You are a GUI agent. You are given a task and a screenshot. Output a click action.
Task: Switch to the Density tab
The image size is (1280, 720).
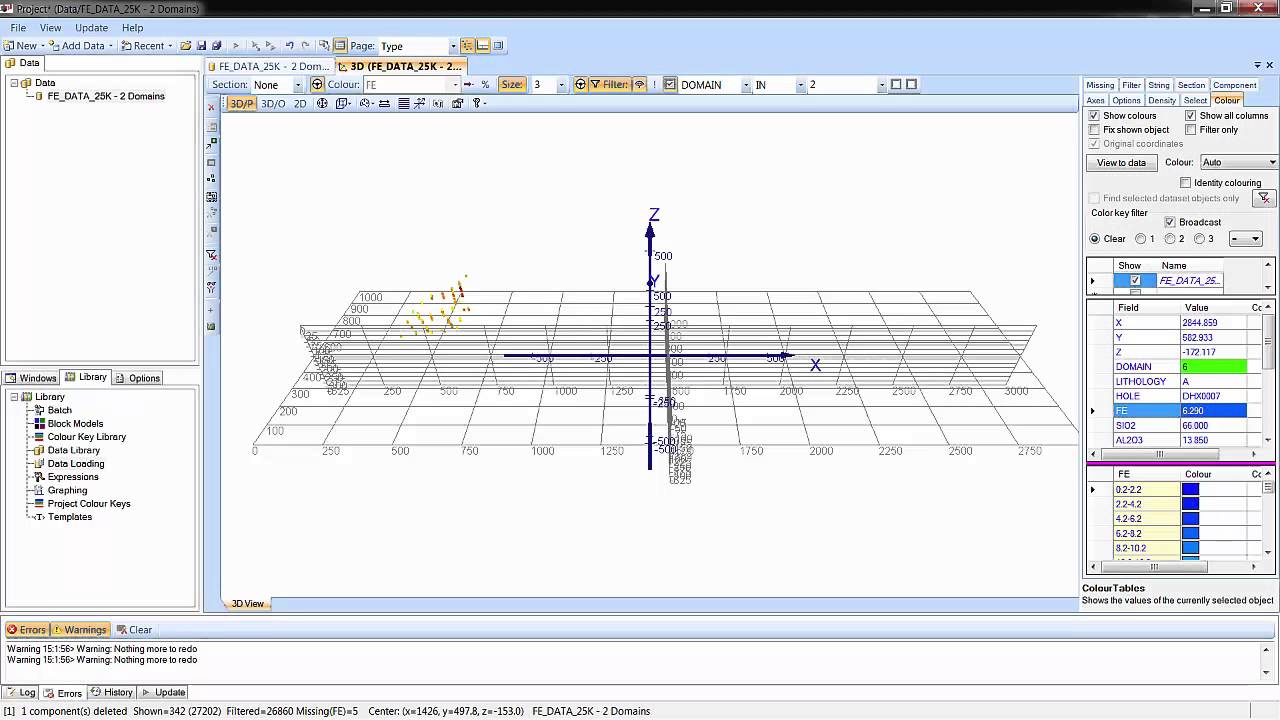(1162, 100)
